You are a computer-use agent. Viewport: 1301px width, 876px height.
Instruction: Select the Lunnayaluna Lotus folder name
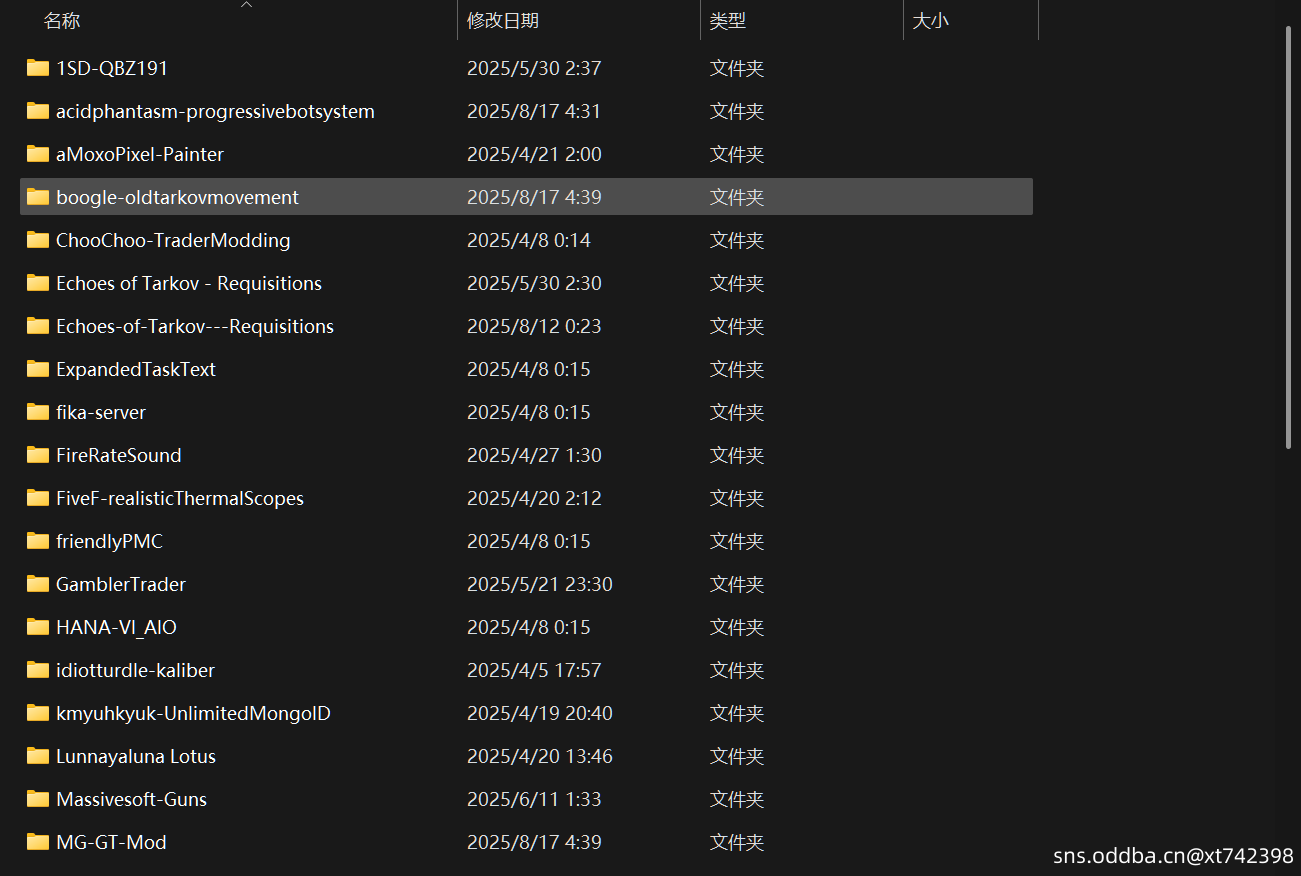click(136, 756)
